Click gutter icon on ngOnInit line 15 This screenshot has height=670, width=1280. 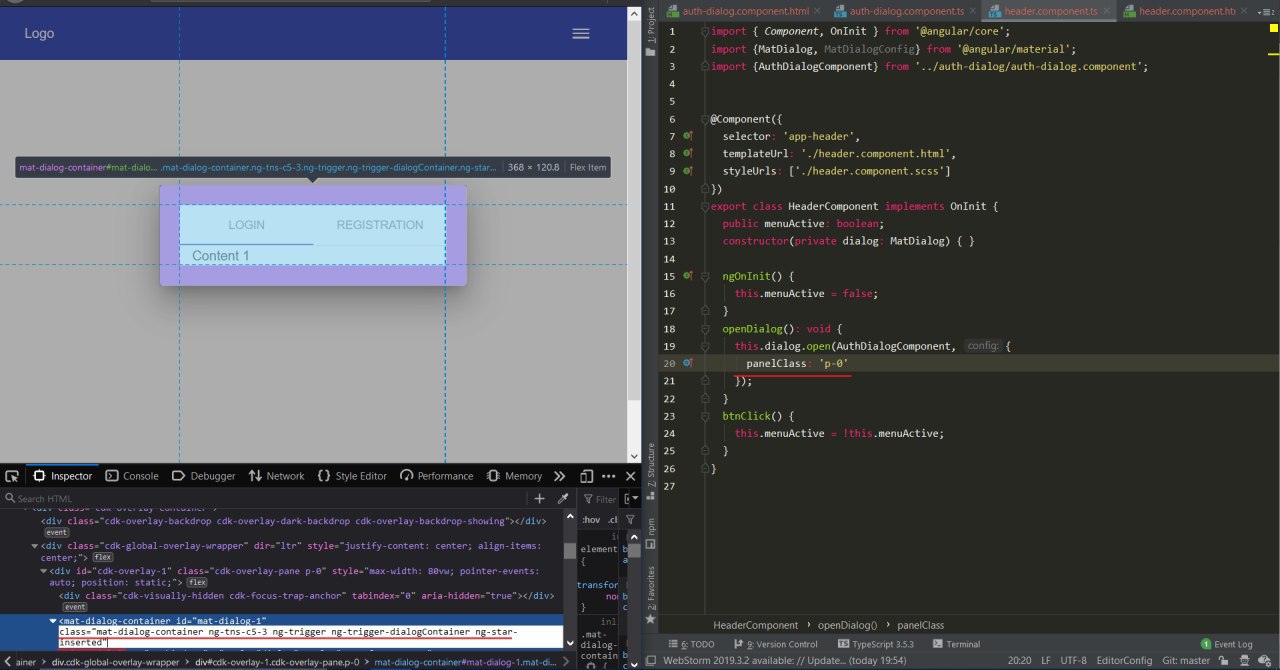687,275
